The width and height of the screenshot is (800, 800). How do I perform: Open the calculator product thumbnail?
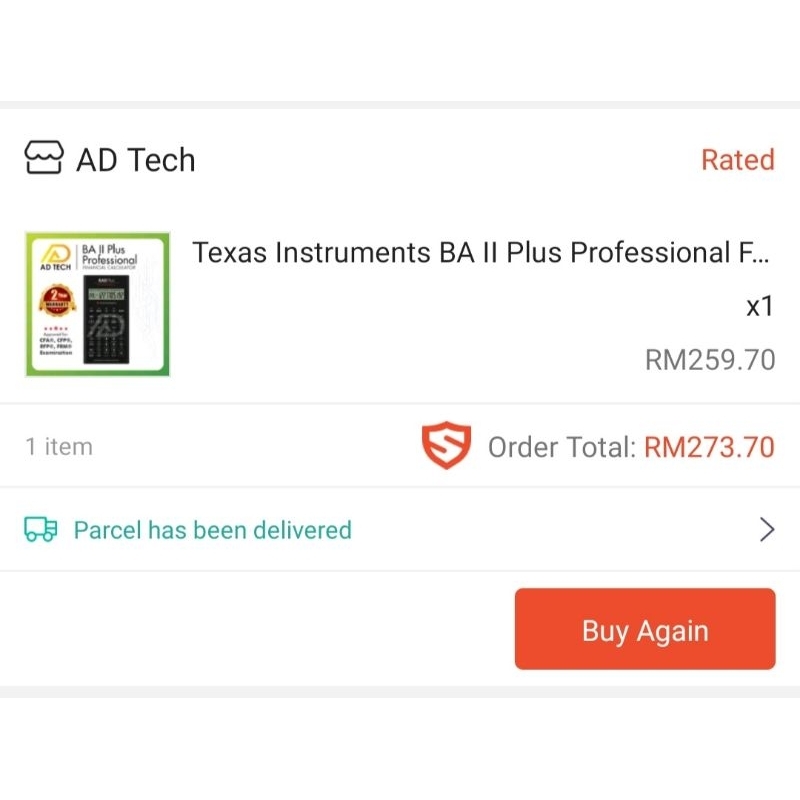point(97,304)
